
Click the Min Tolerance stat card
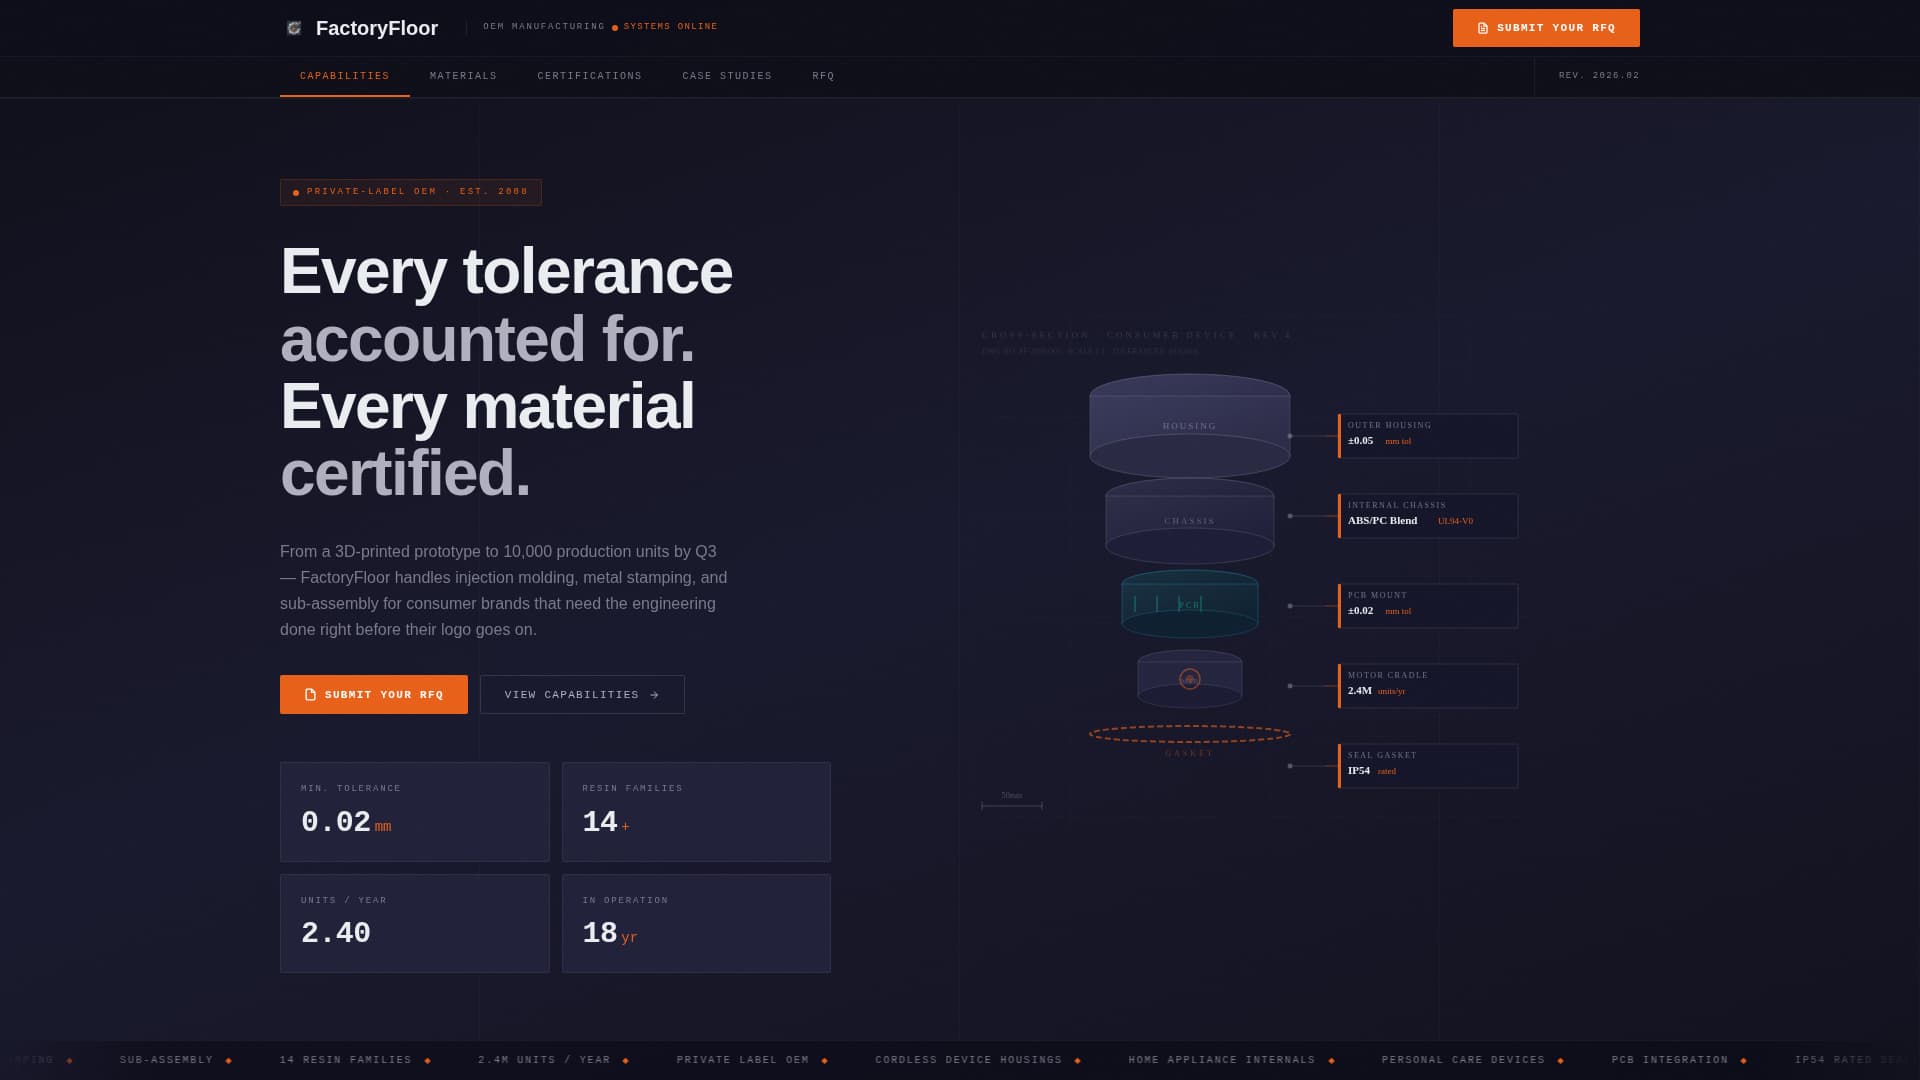coord(414,811)
